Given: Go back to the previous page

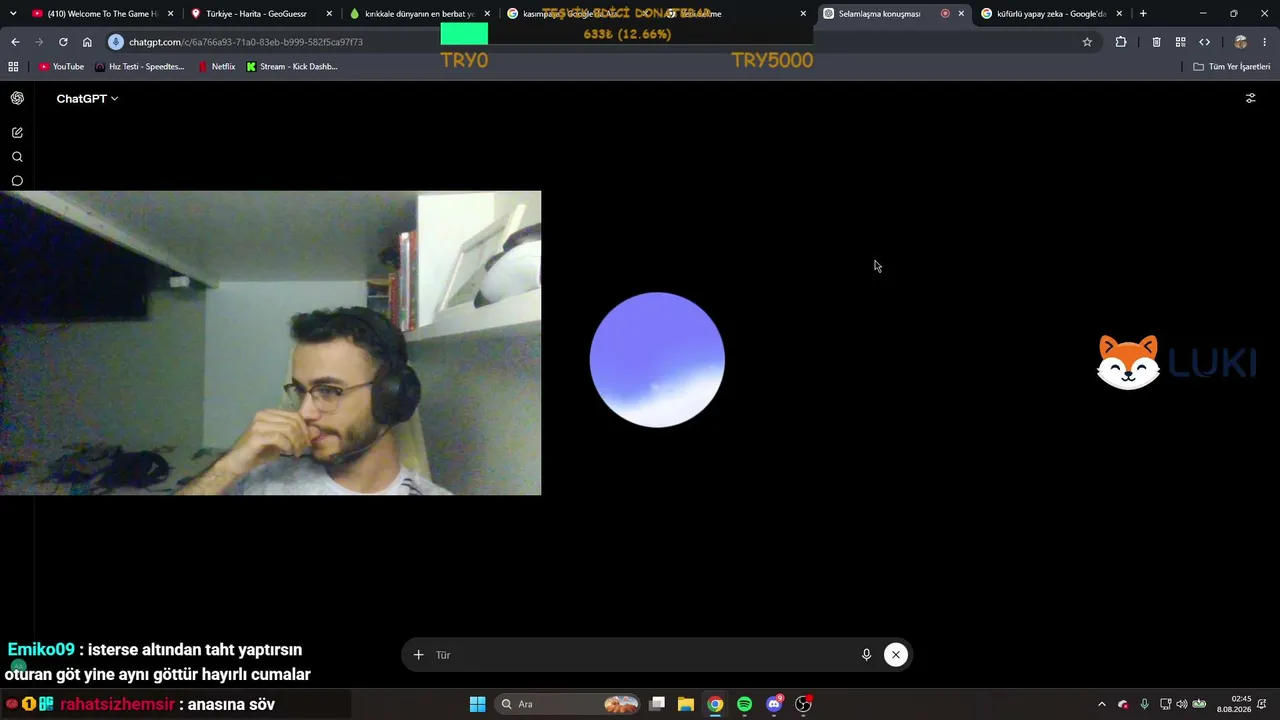Looking at the screenshot, I should click(x=15, y=42).
